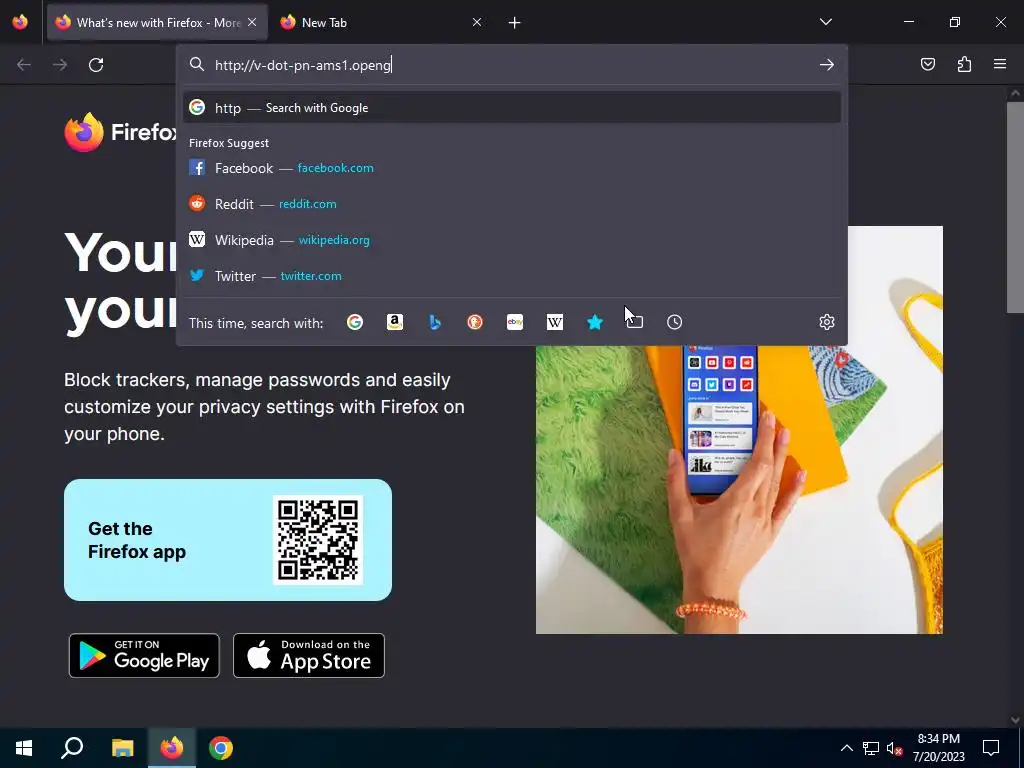1024x768 pixels.
Task: Switch to the New Tab tab
Action: click(x=381, y=22)
